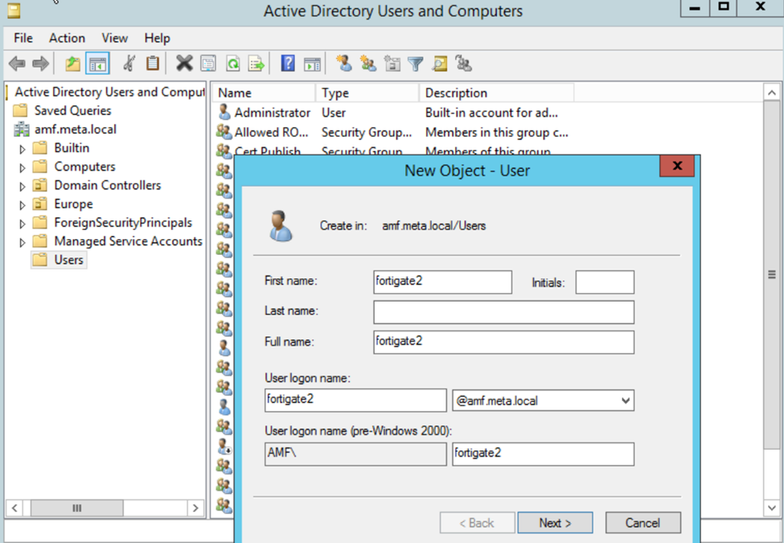This screenshot has width=784, height=543.
Task: Click the user avatar icon in dialog
Action: [x=280, y=226]
